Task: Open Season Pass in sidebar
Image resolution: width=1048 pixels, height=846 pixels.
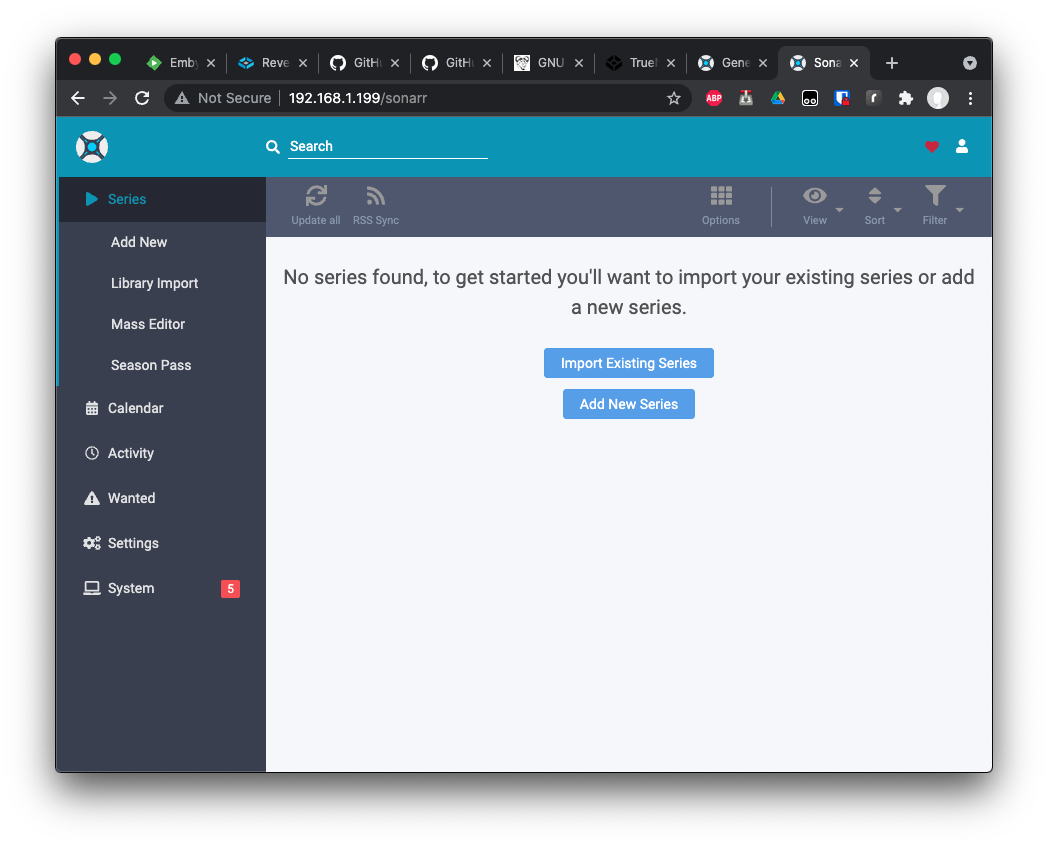Action: pos(162,365)
